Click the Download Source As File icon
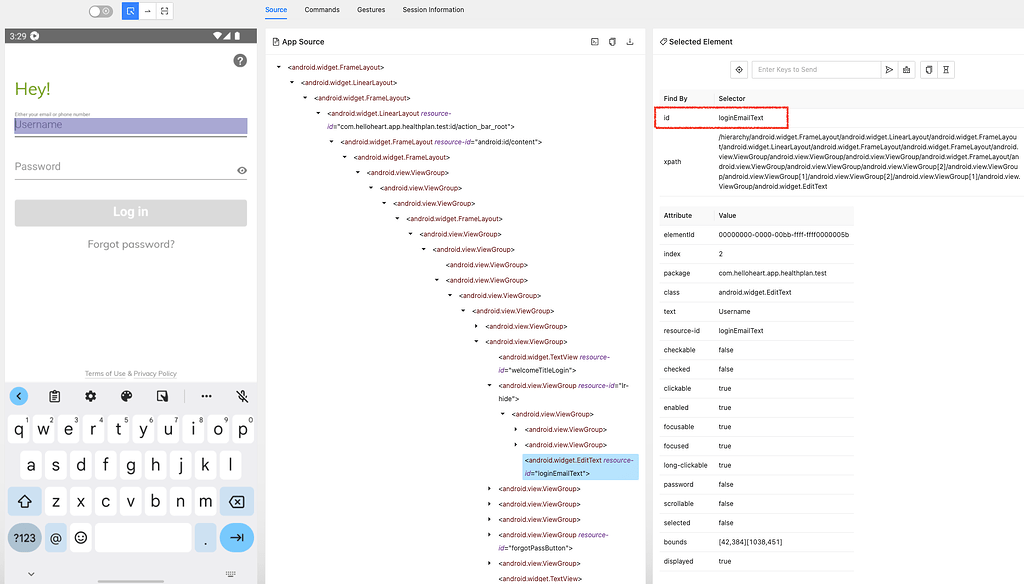The height and width of the screenshot is (584, 1024). click(x=629, y=41)
